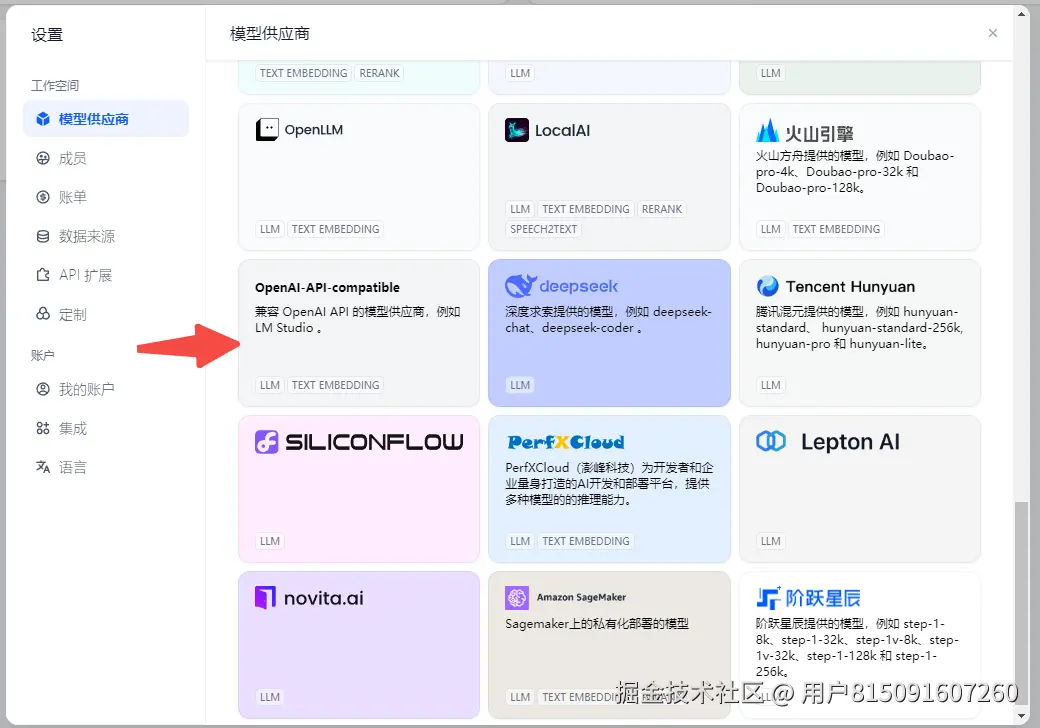Image resolution: width=1040 pixels, height=728 pixels.
Task: Go to 账单 settings page
Action: pyautogui.click(x=106, y=197)
